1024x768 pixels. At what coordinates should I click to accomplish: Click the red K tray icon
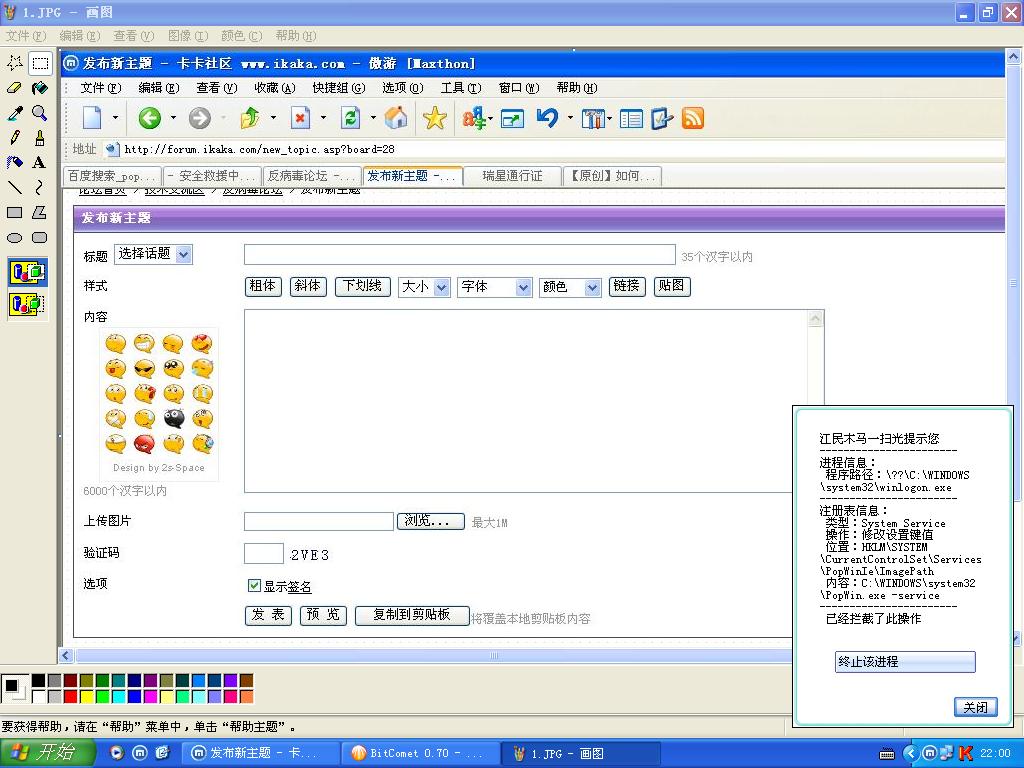pyautogui.click(x=965, y=753)
